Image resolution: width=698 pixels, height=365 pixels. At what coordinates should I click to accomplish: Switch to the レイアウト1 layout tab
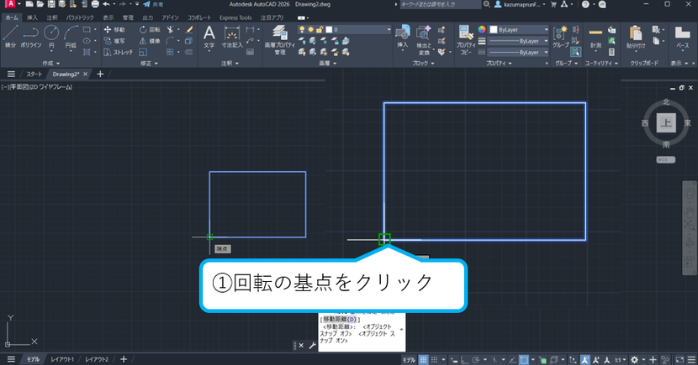point(62,359)
